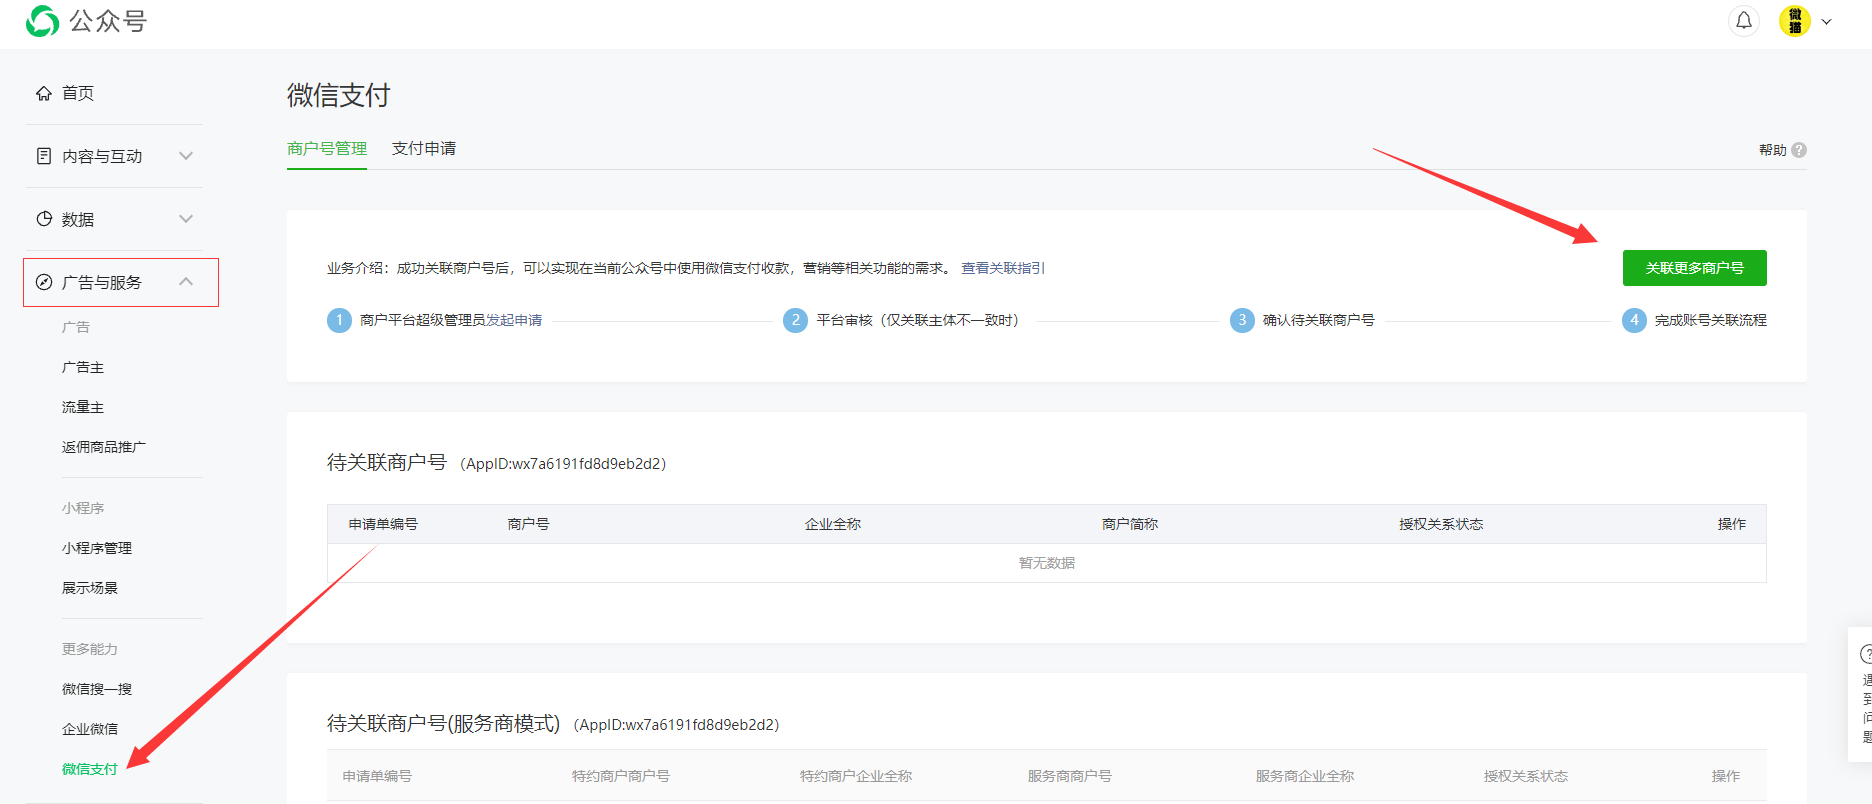Image resolution: width=1872 pixels, height=804 pixels.
Task: Click the question mark help icon
Action: (x=1799, y=150)
